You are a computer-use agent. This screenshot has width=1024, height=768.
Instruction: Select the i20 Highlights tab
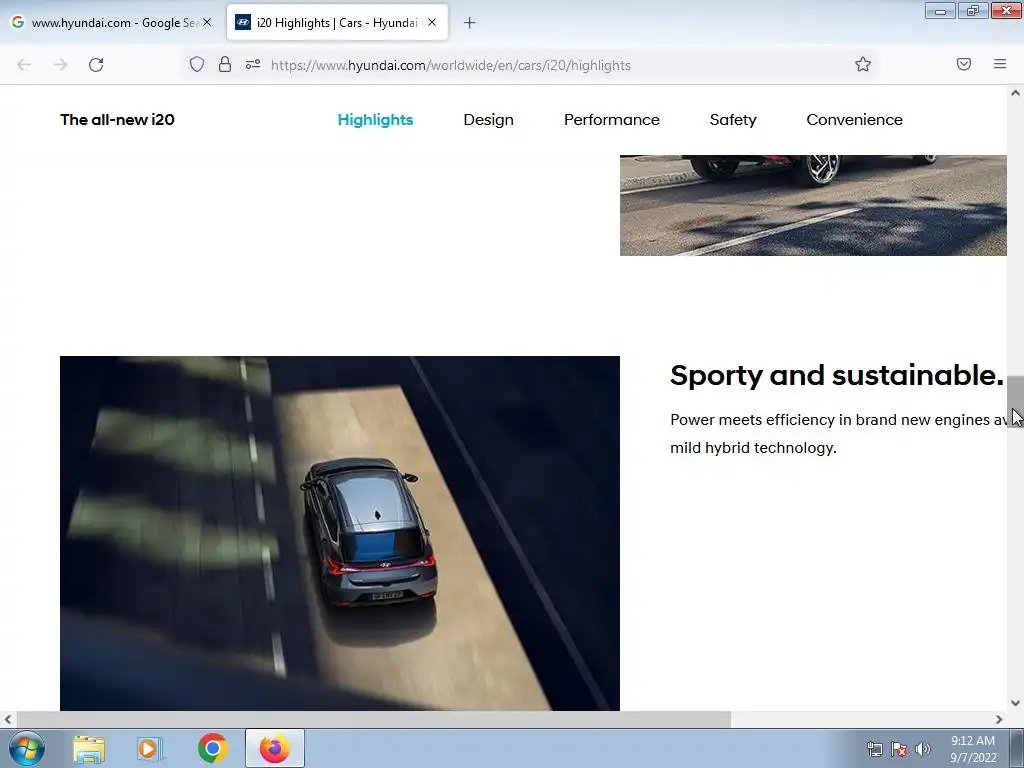(x=337, y=22)
